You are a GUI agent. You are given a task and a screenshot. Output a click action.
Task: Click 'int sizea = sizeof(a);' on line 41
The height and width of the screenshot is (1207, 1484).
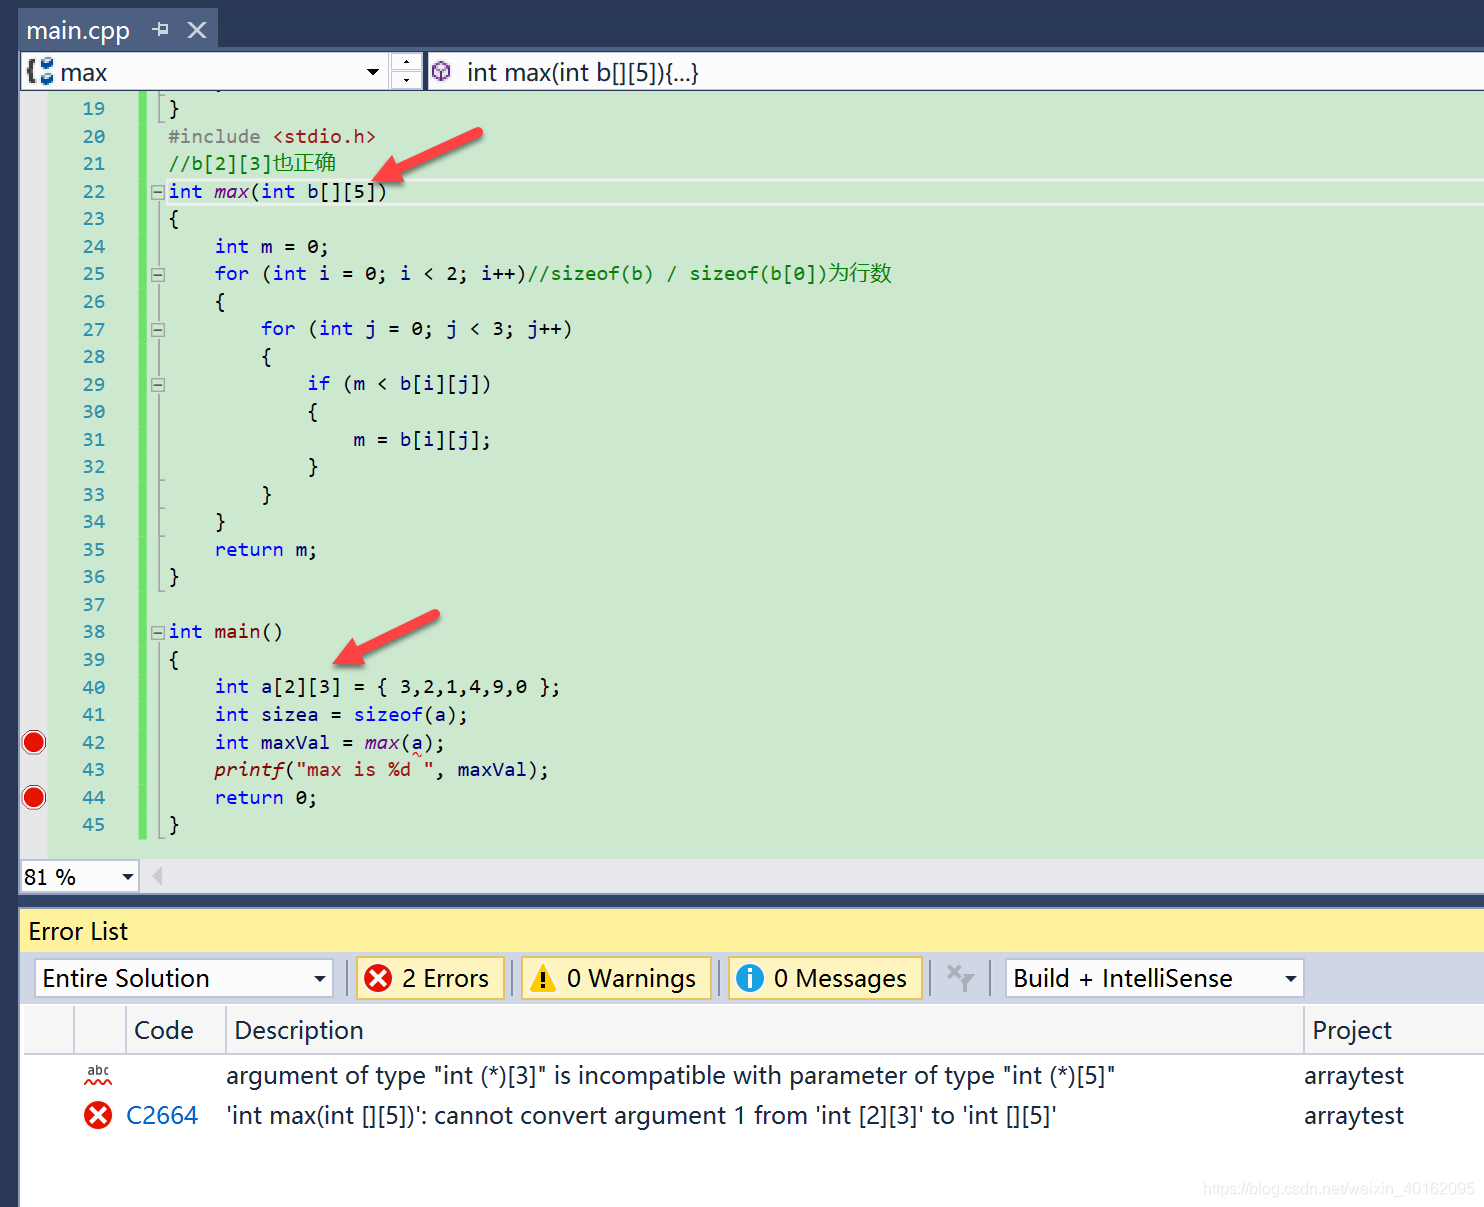coord(341,715)
